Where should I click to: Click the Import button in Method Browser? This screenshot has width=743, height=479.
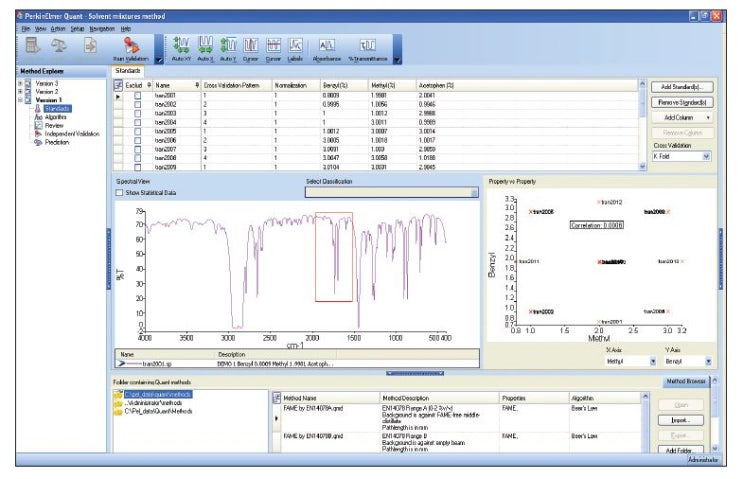point(680,420)
